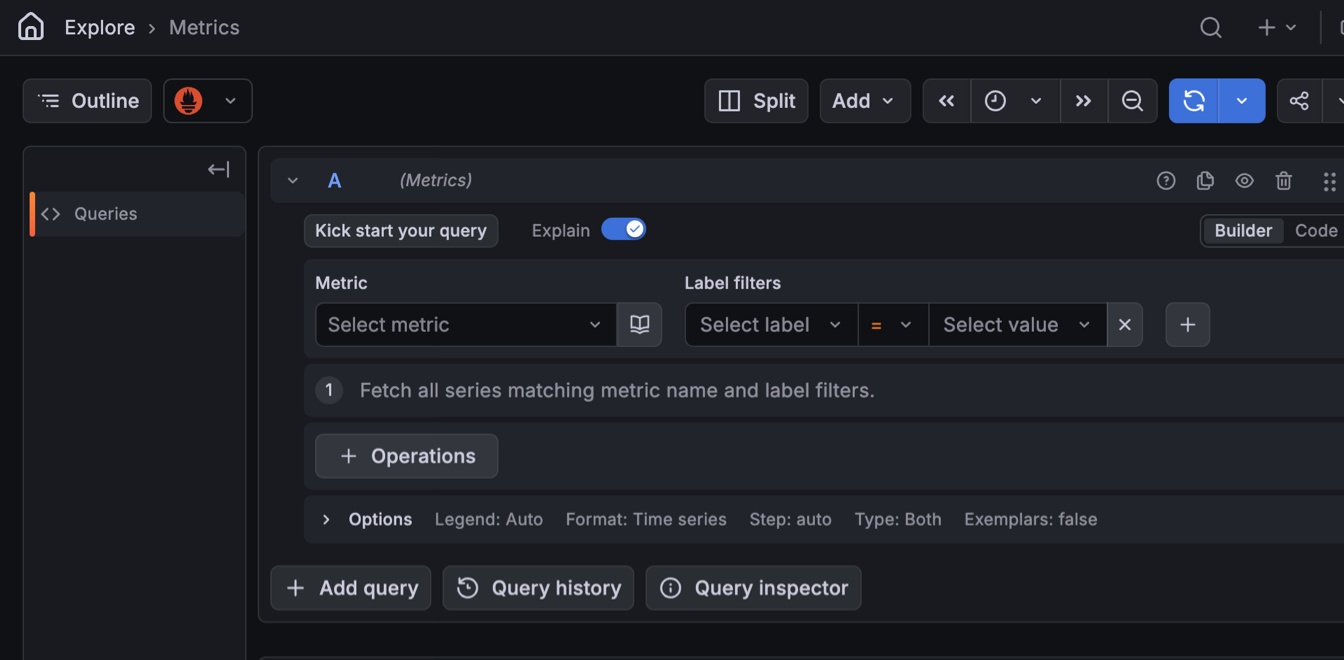The height and width of the screenshot is (660, 1344).
Task: Toggle the Explain switch
Action: [623, 230]
